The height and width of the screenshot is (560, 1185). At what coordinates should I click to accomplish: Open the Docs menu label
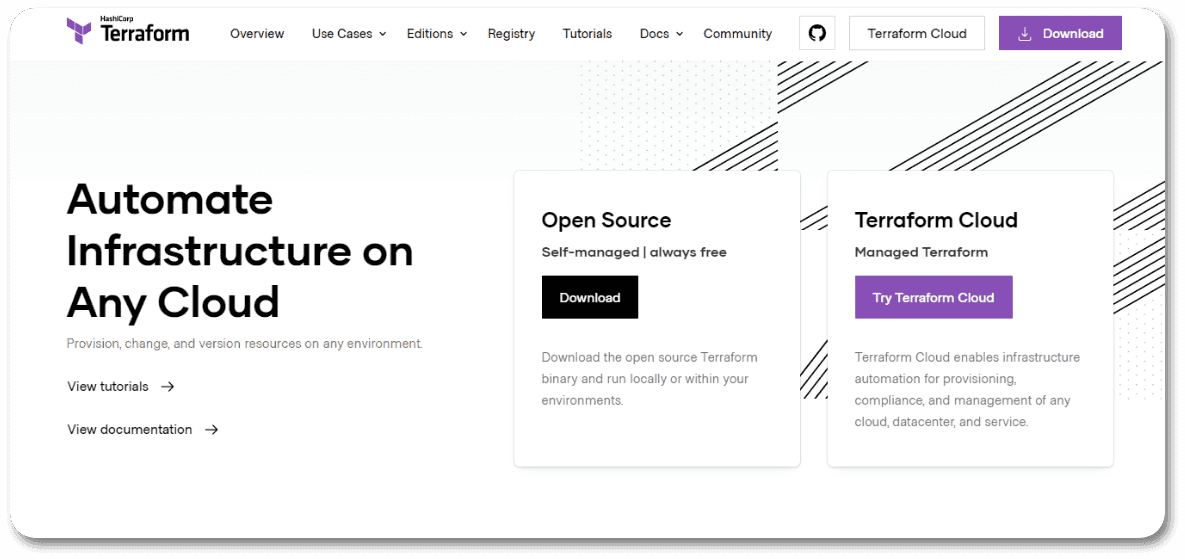[x=654, y=33]
